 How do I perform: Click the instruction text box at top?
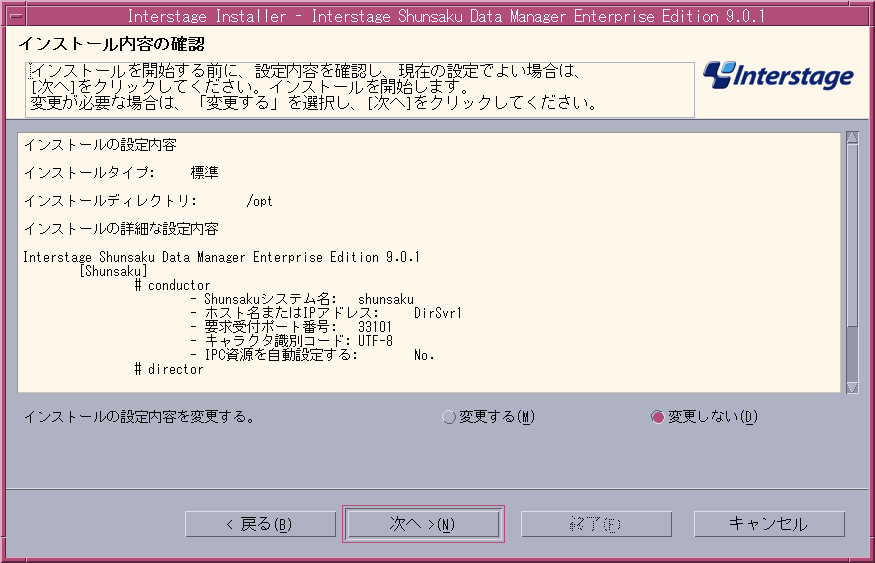pos(360,89)
